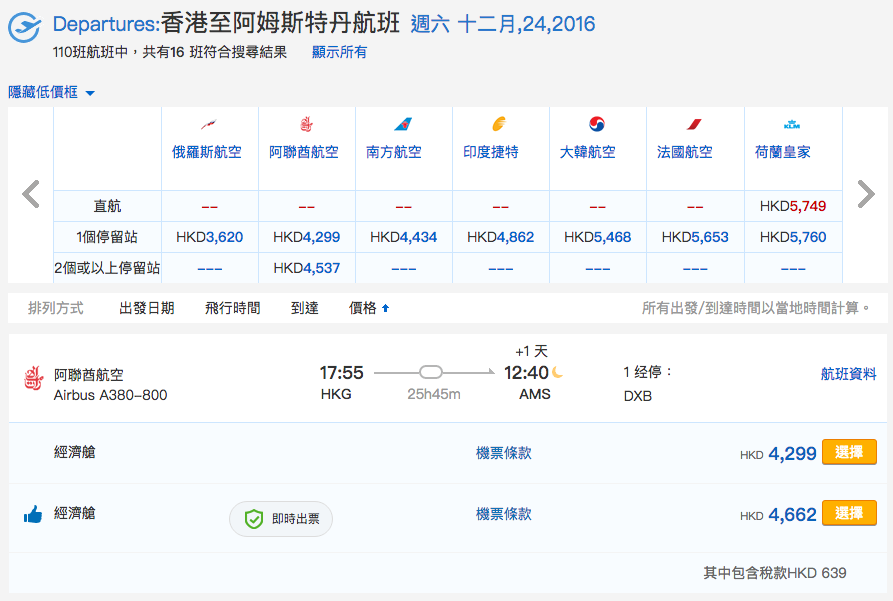Click the arrival time 12:40
The height and width of the screenshot is (601, 893).
coord(526,373)
